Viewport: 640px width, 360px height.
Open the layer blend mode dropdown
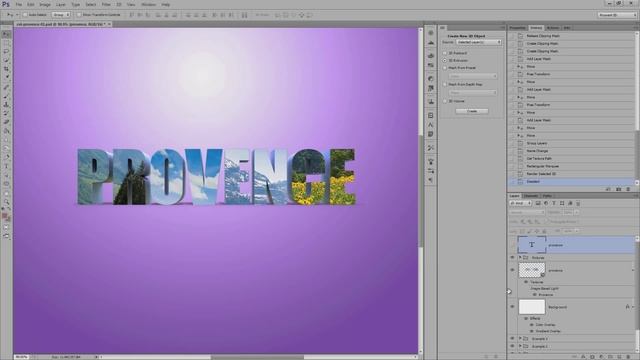[x=527, y=212]
